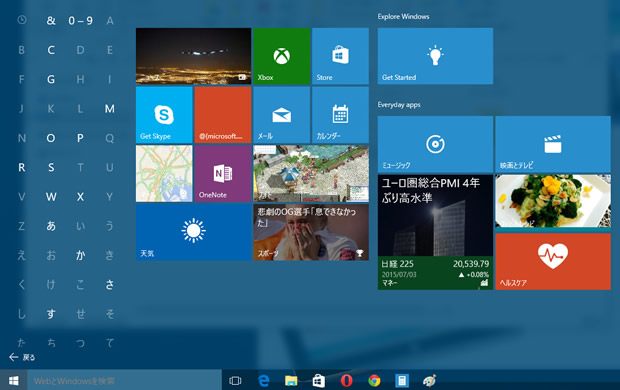
Task: Open Task View from the taskbar
Action: (x=235, y=381)
